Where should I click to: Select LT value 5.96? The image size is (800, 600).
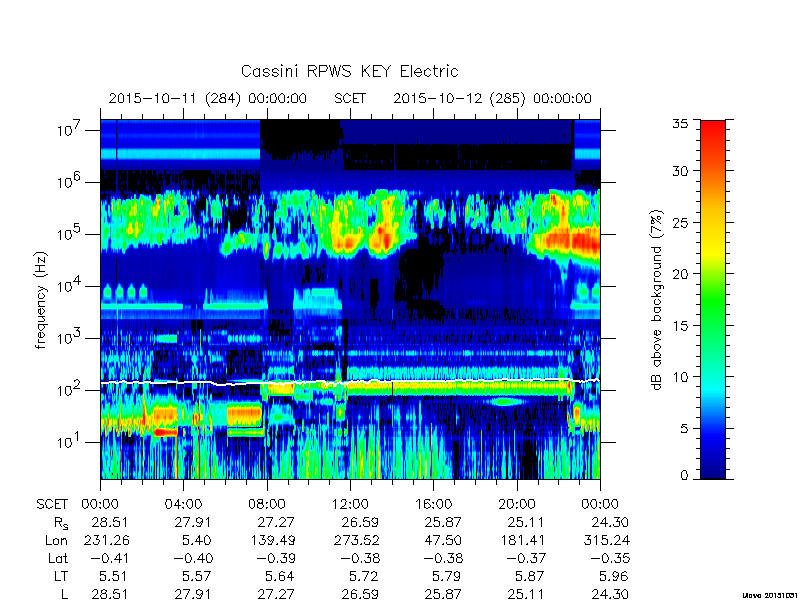coord(613,577)
